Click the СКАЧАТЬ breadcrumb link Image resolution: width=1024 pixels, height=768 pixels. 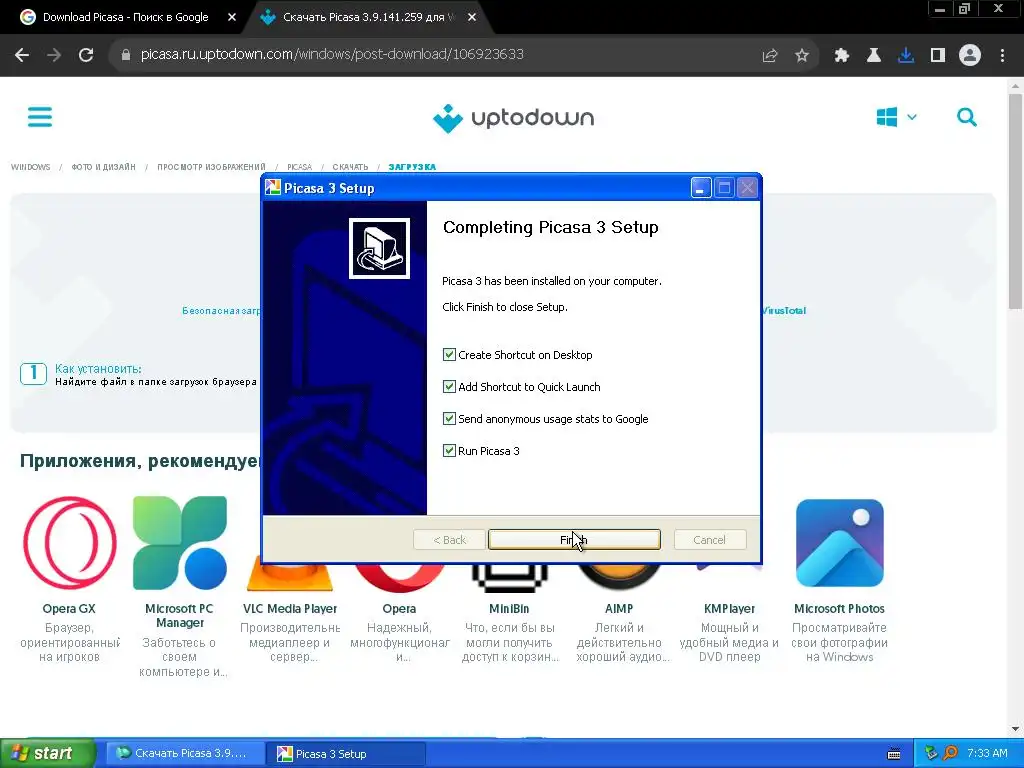[x=350, y=167]
